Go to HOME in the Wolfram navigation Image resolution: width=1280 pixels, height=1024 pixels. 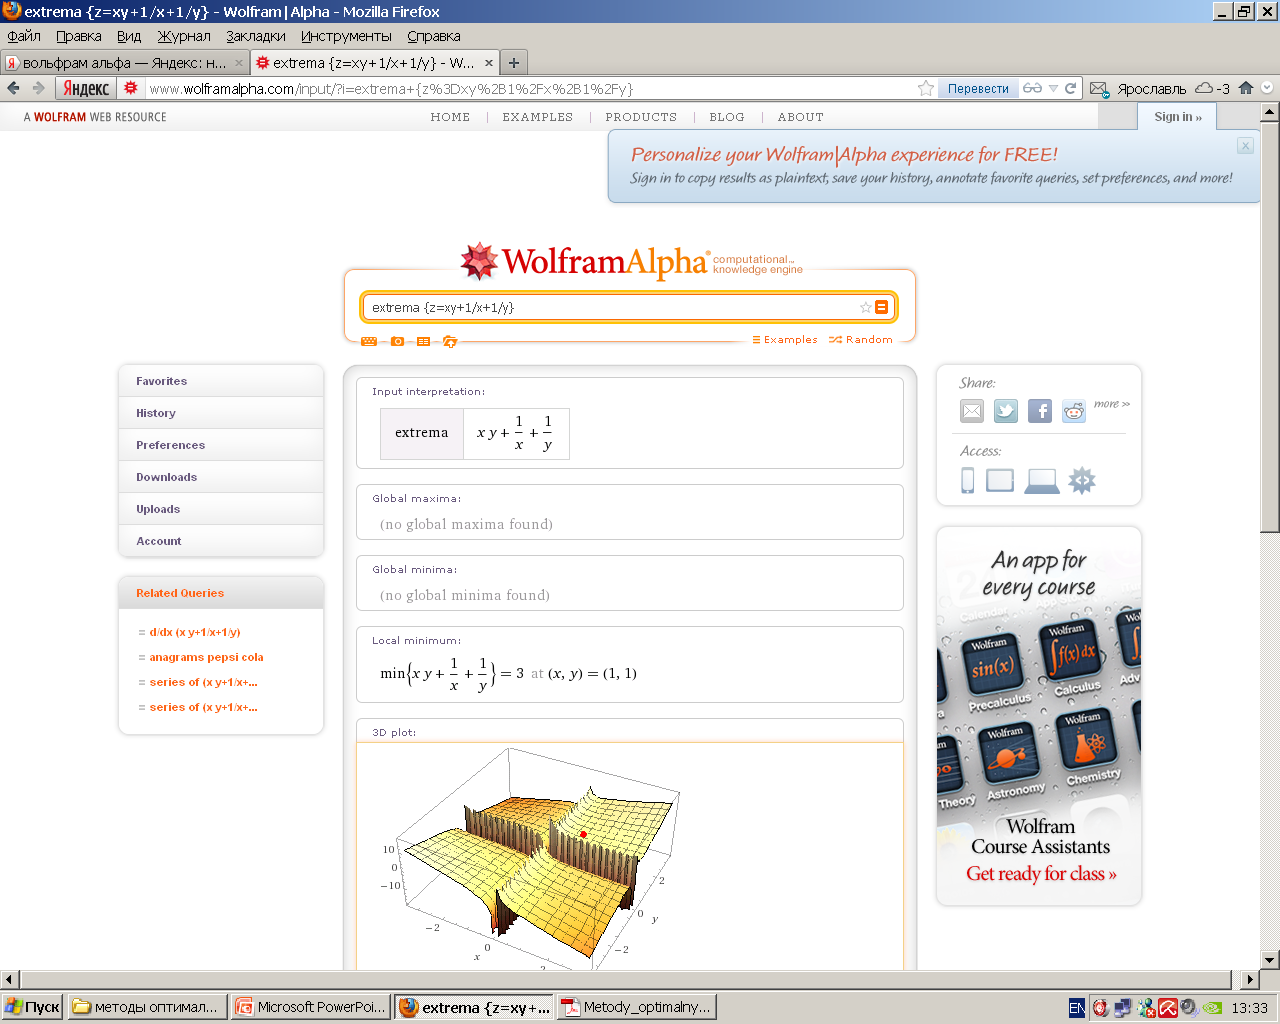point(450,117)
